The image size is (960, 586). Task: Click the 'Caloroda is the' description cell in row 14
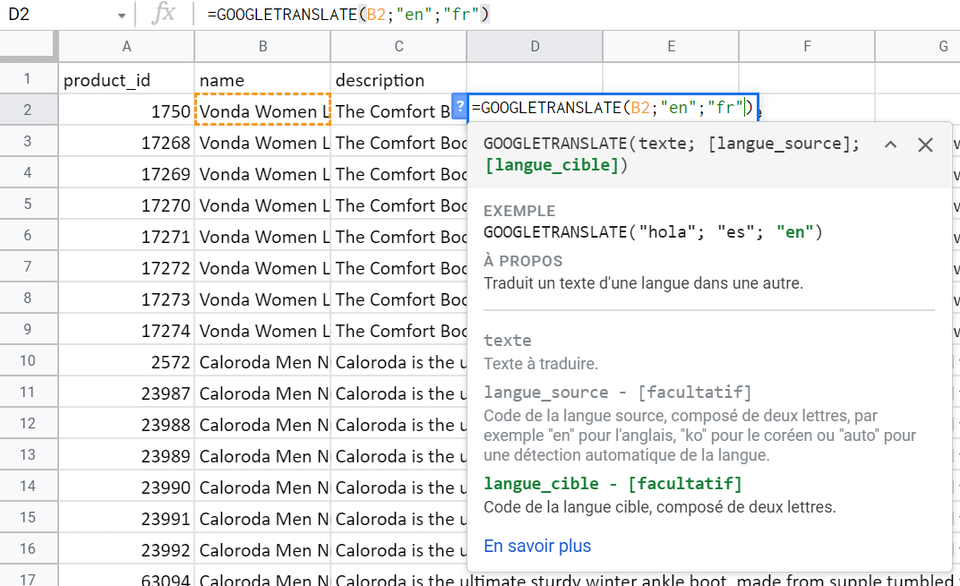(x=399, y=486)
